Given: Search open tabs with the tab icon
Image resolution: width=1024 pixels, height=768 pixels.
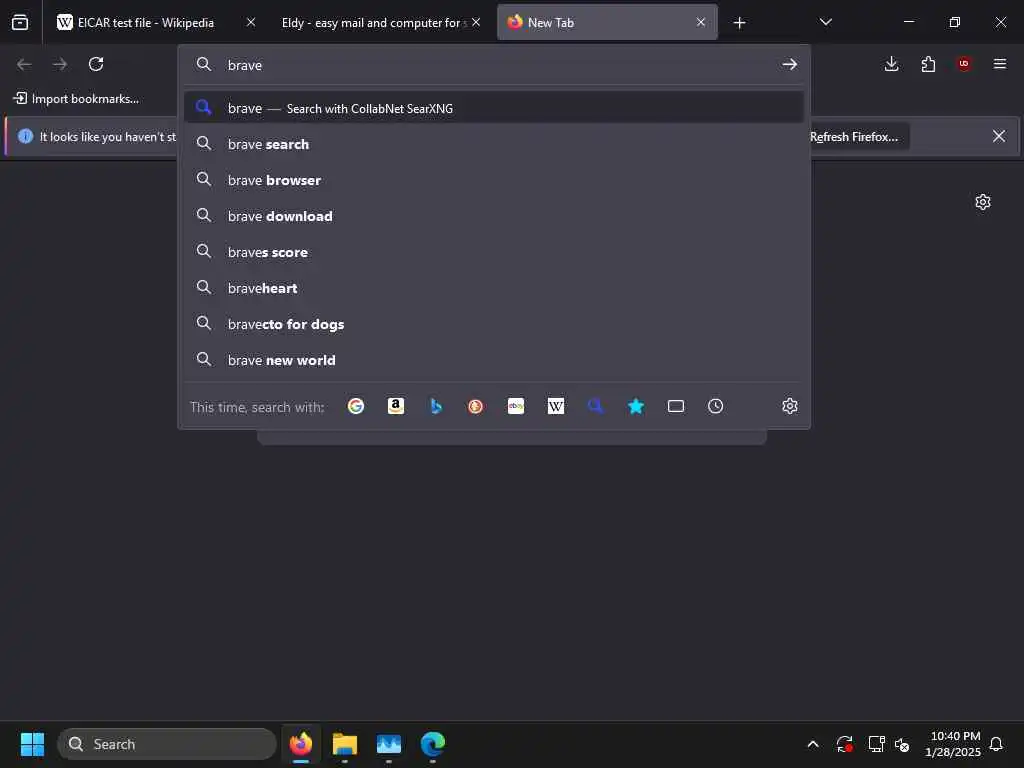Looking at the screenshot, I should [676, 406].
